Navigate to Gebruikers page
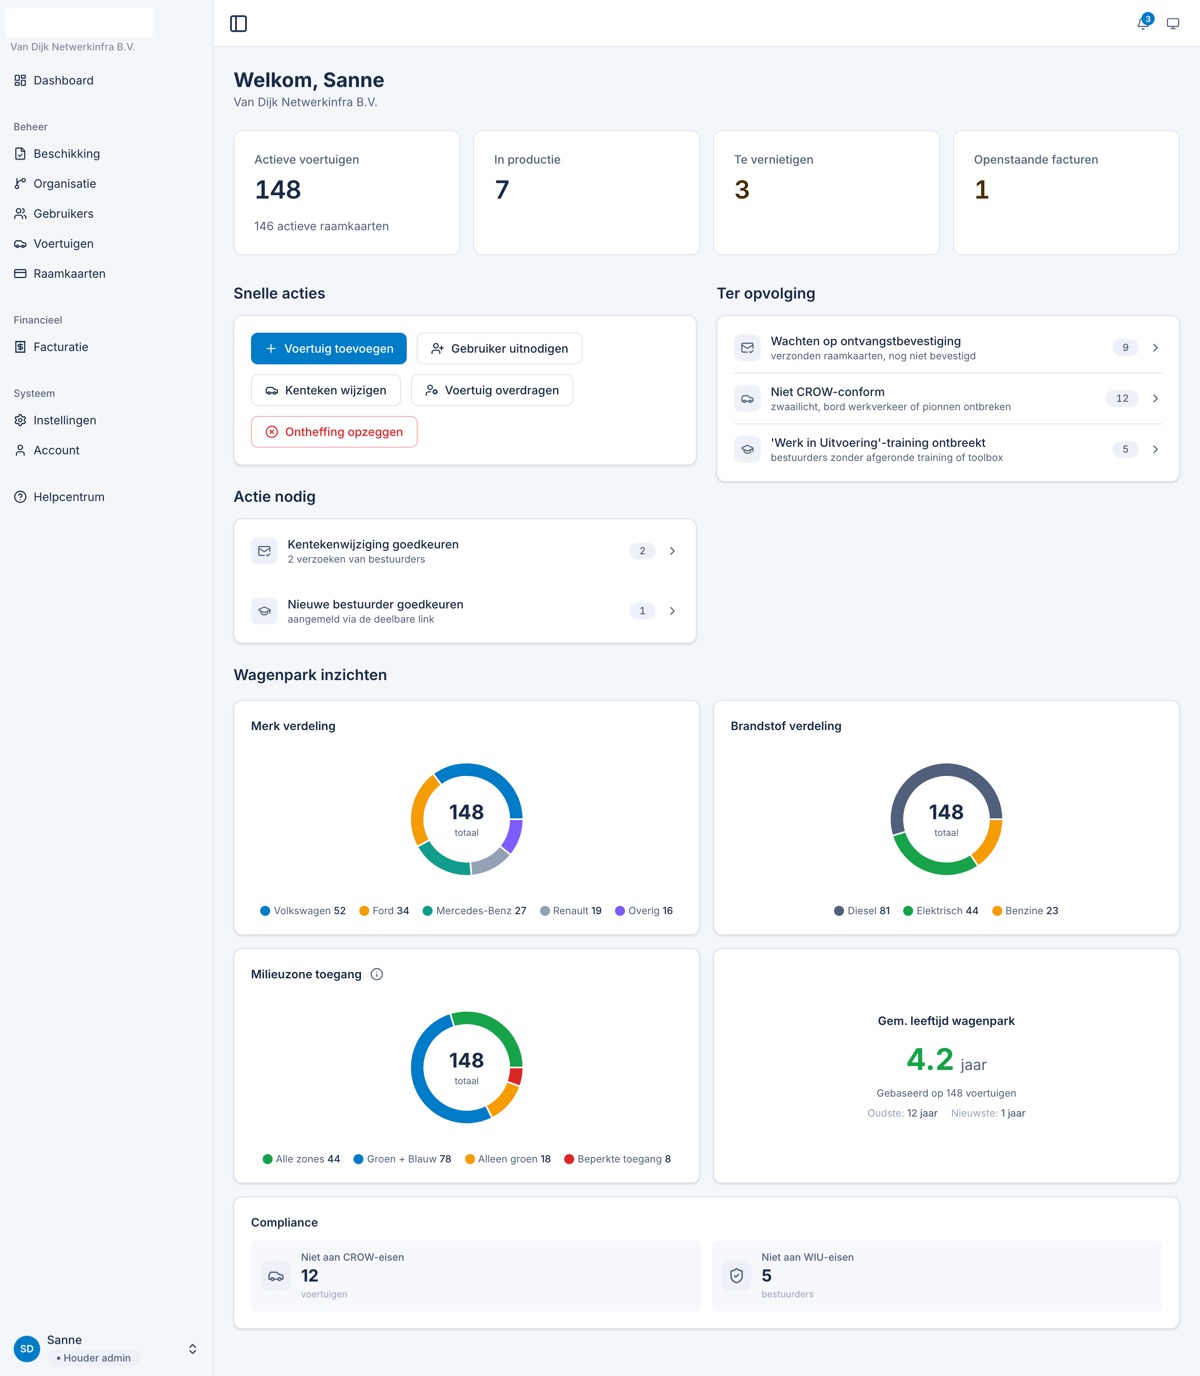 point(106,214)
